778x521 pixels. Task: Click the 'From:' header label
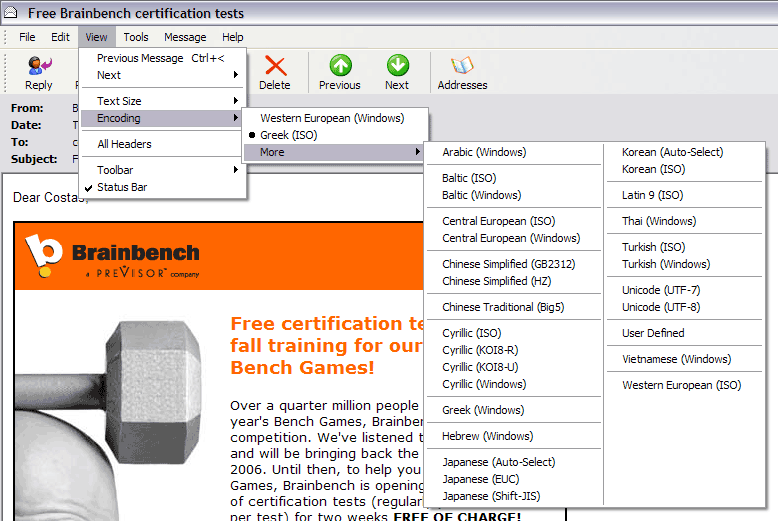click(27, 108)
